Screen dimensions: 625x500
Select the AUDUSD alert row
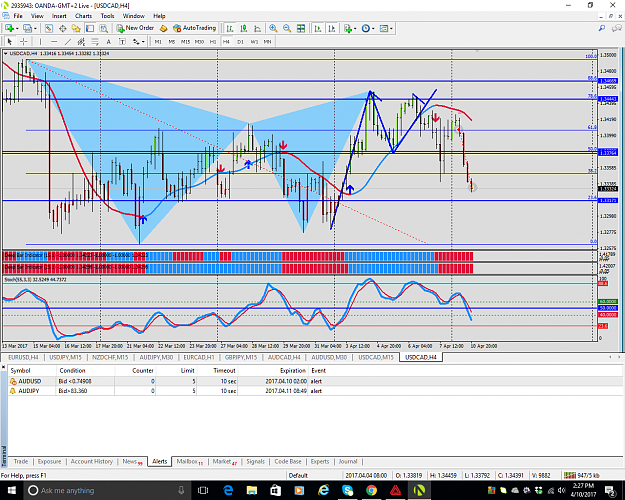point(315,381)
